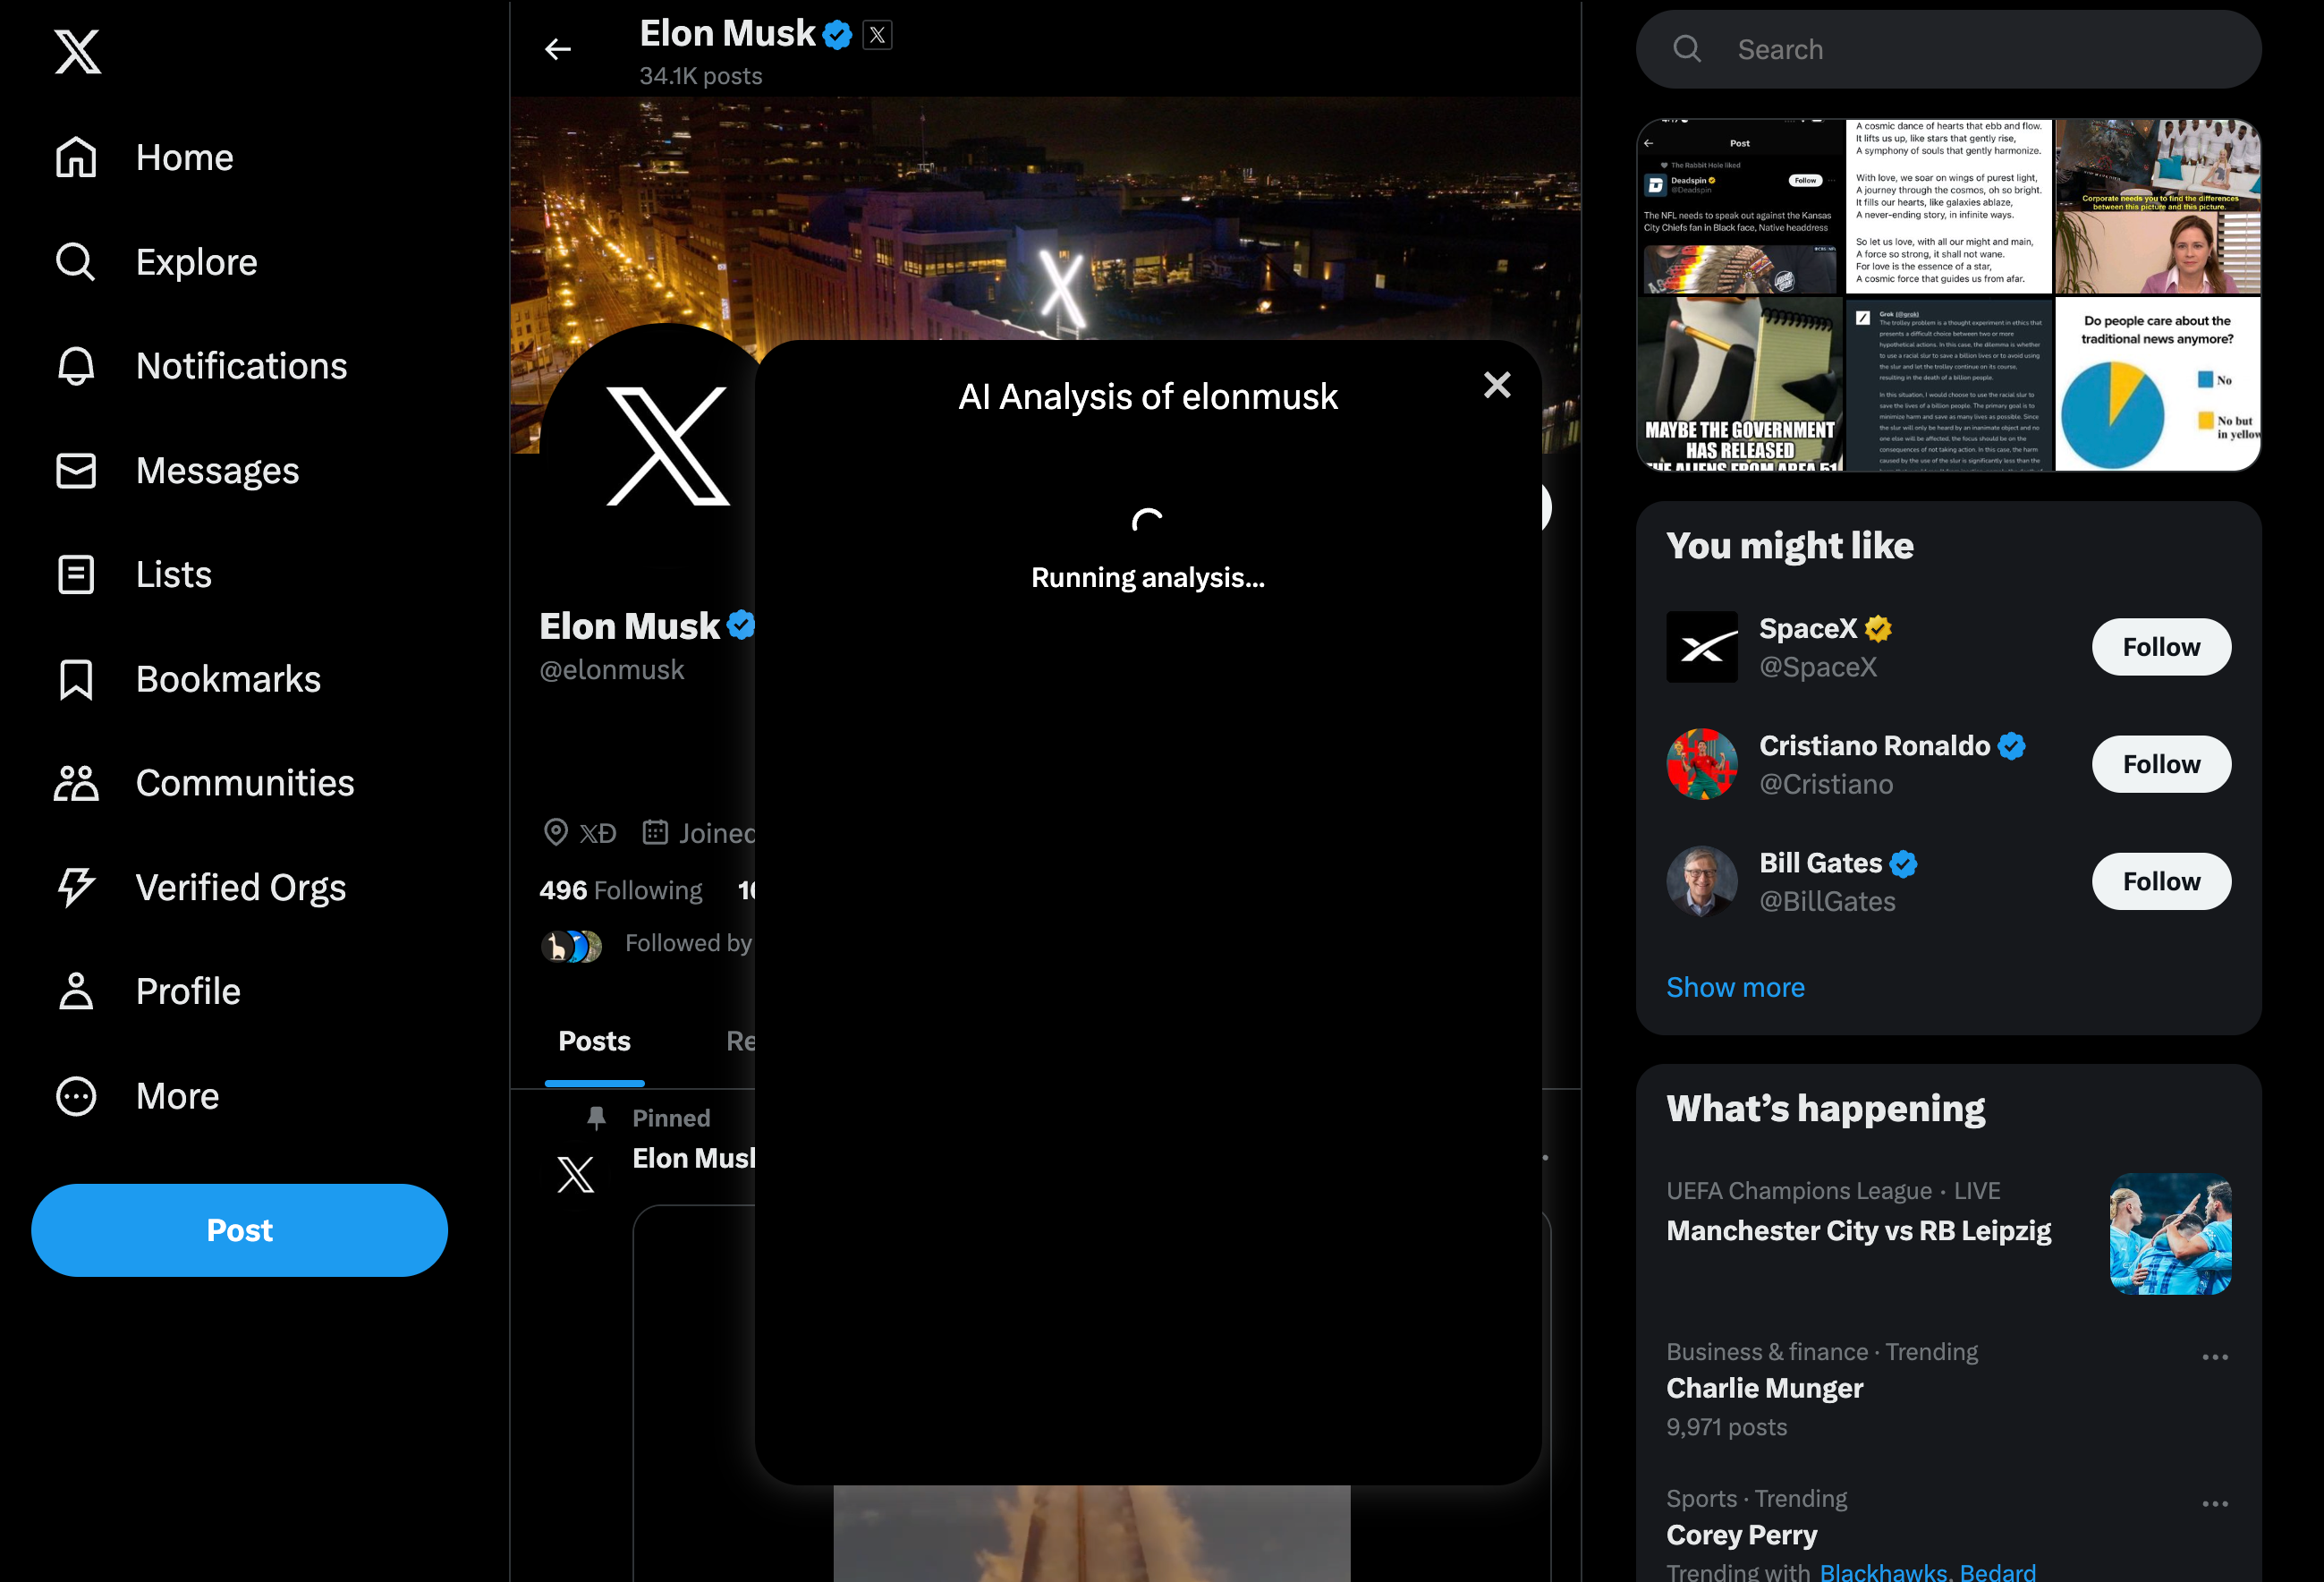The width and height of the screenshot is (2324, 1582).
Task: Open options for Charlie Munger trend
Action: 2214,1357
